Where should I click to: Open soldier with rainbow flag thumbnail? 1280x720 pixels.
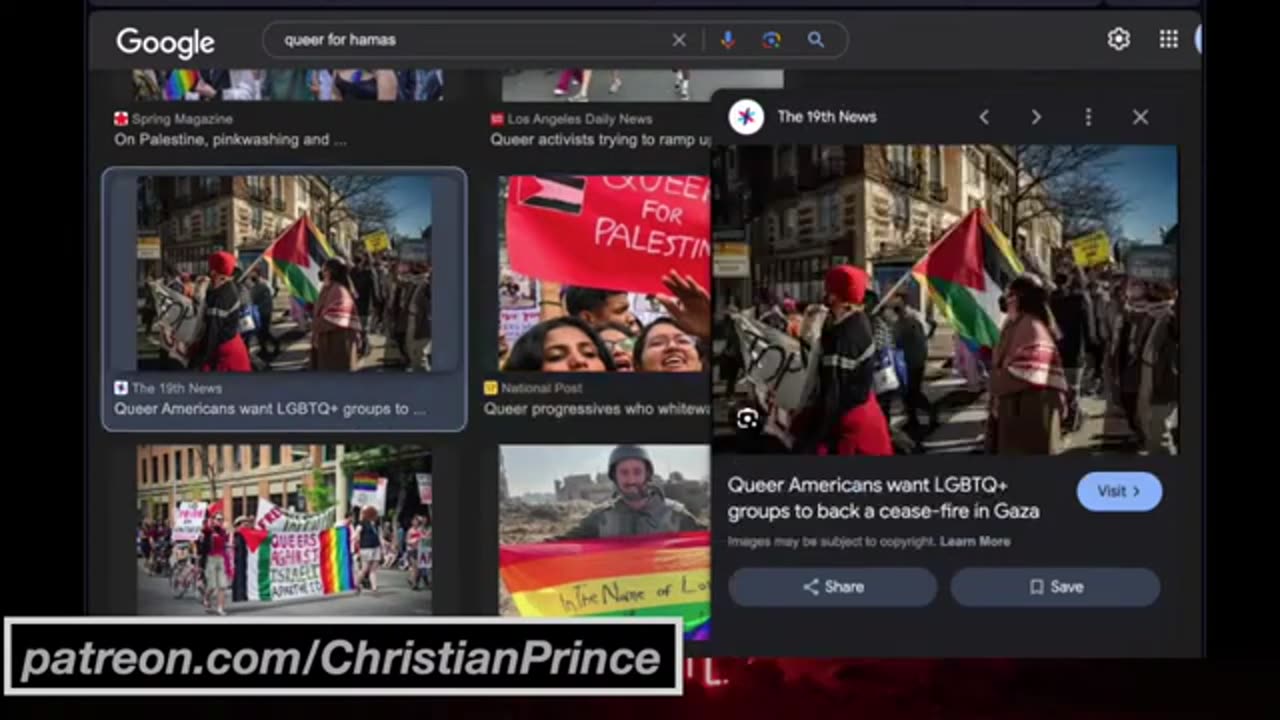click(604, 541)
